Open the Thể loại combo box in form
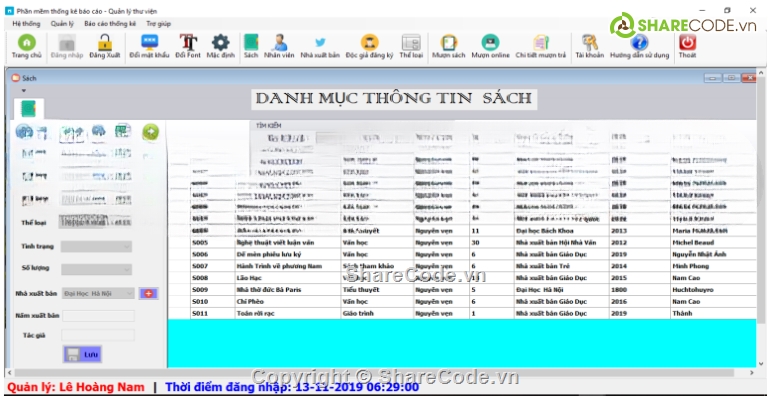Screen dimensions: 768x396 point(95,223)
